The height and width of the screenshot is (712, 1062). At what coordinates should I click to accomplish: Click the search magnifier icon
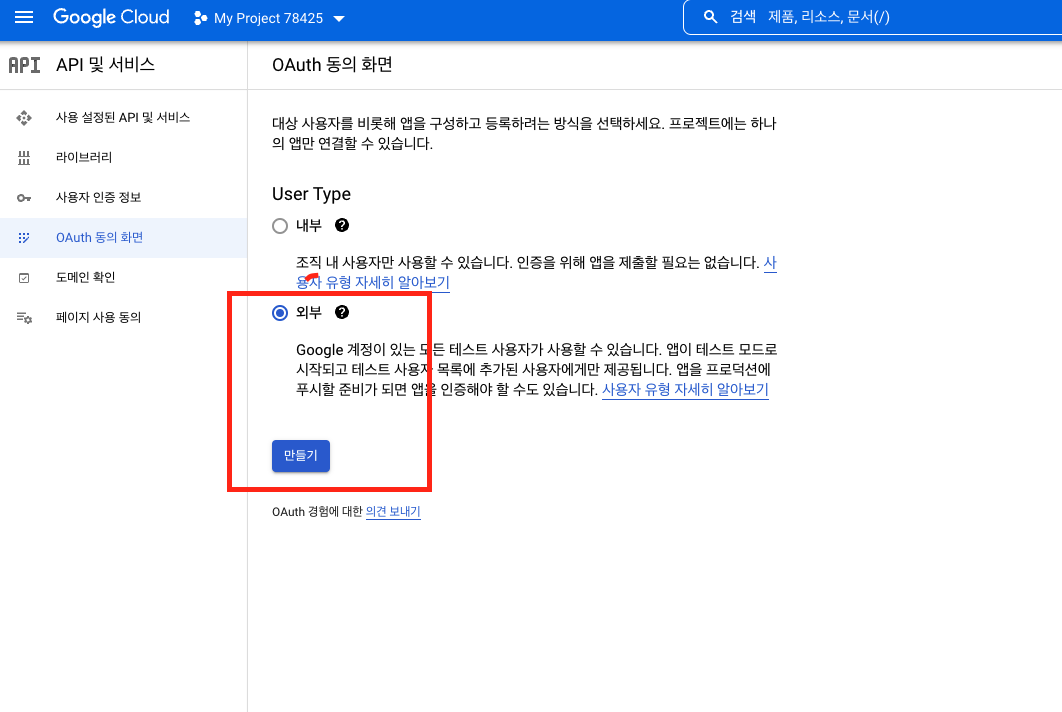click(x=711, y=17)
